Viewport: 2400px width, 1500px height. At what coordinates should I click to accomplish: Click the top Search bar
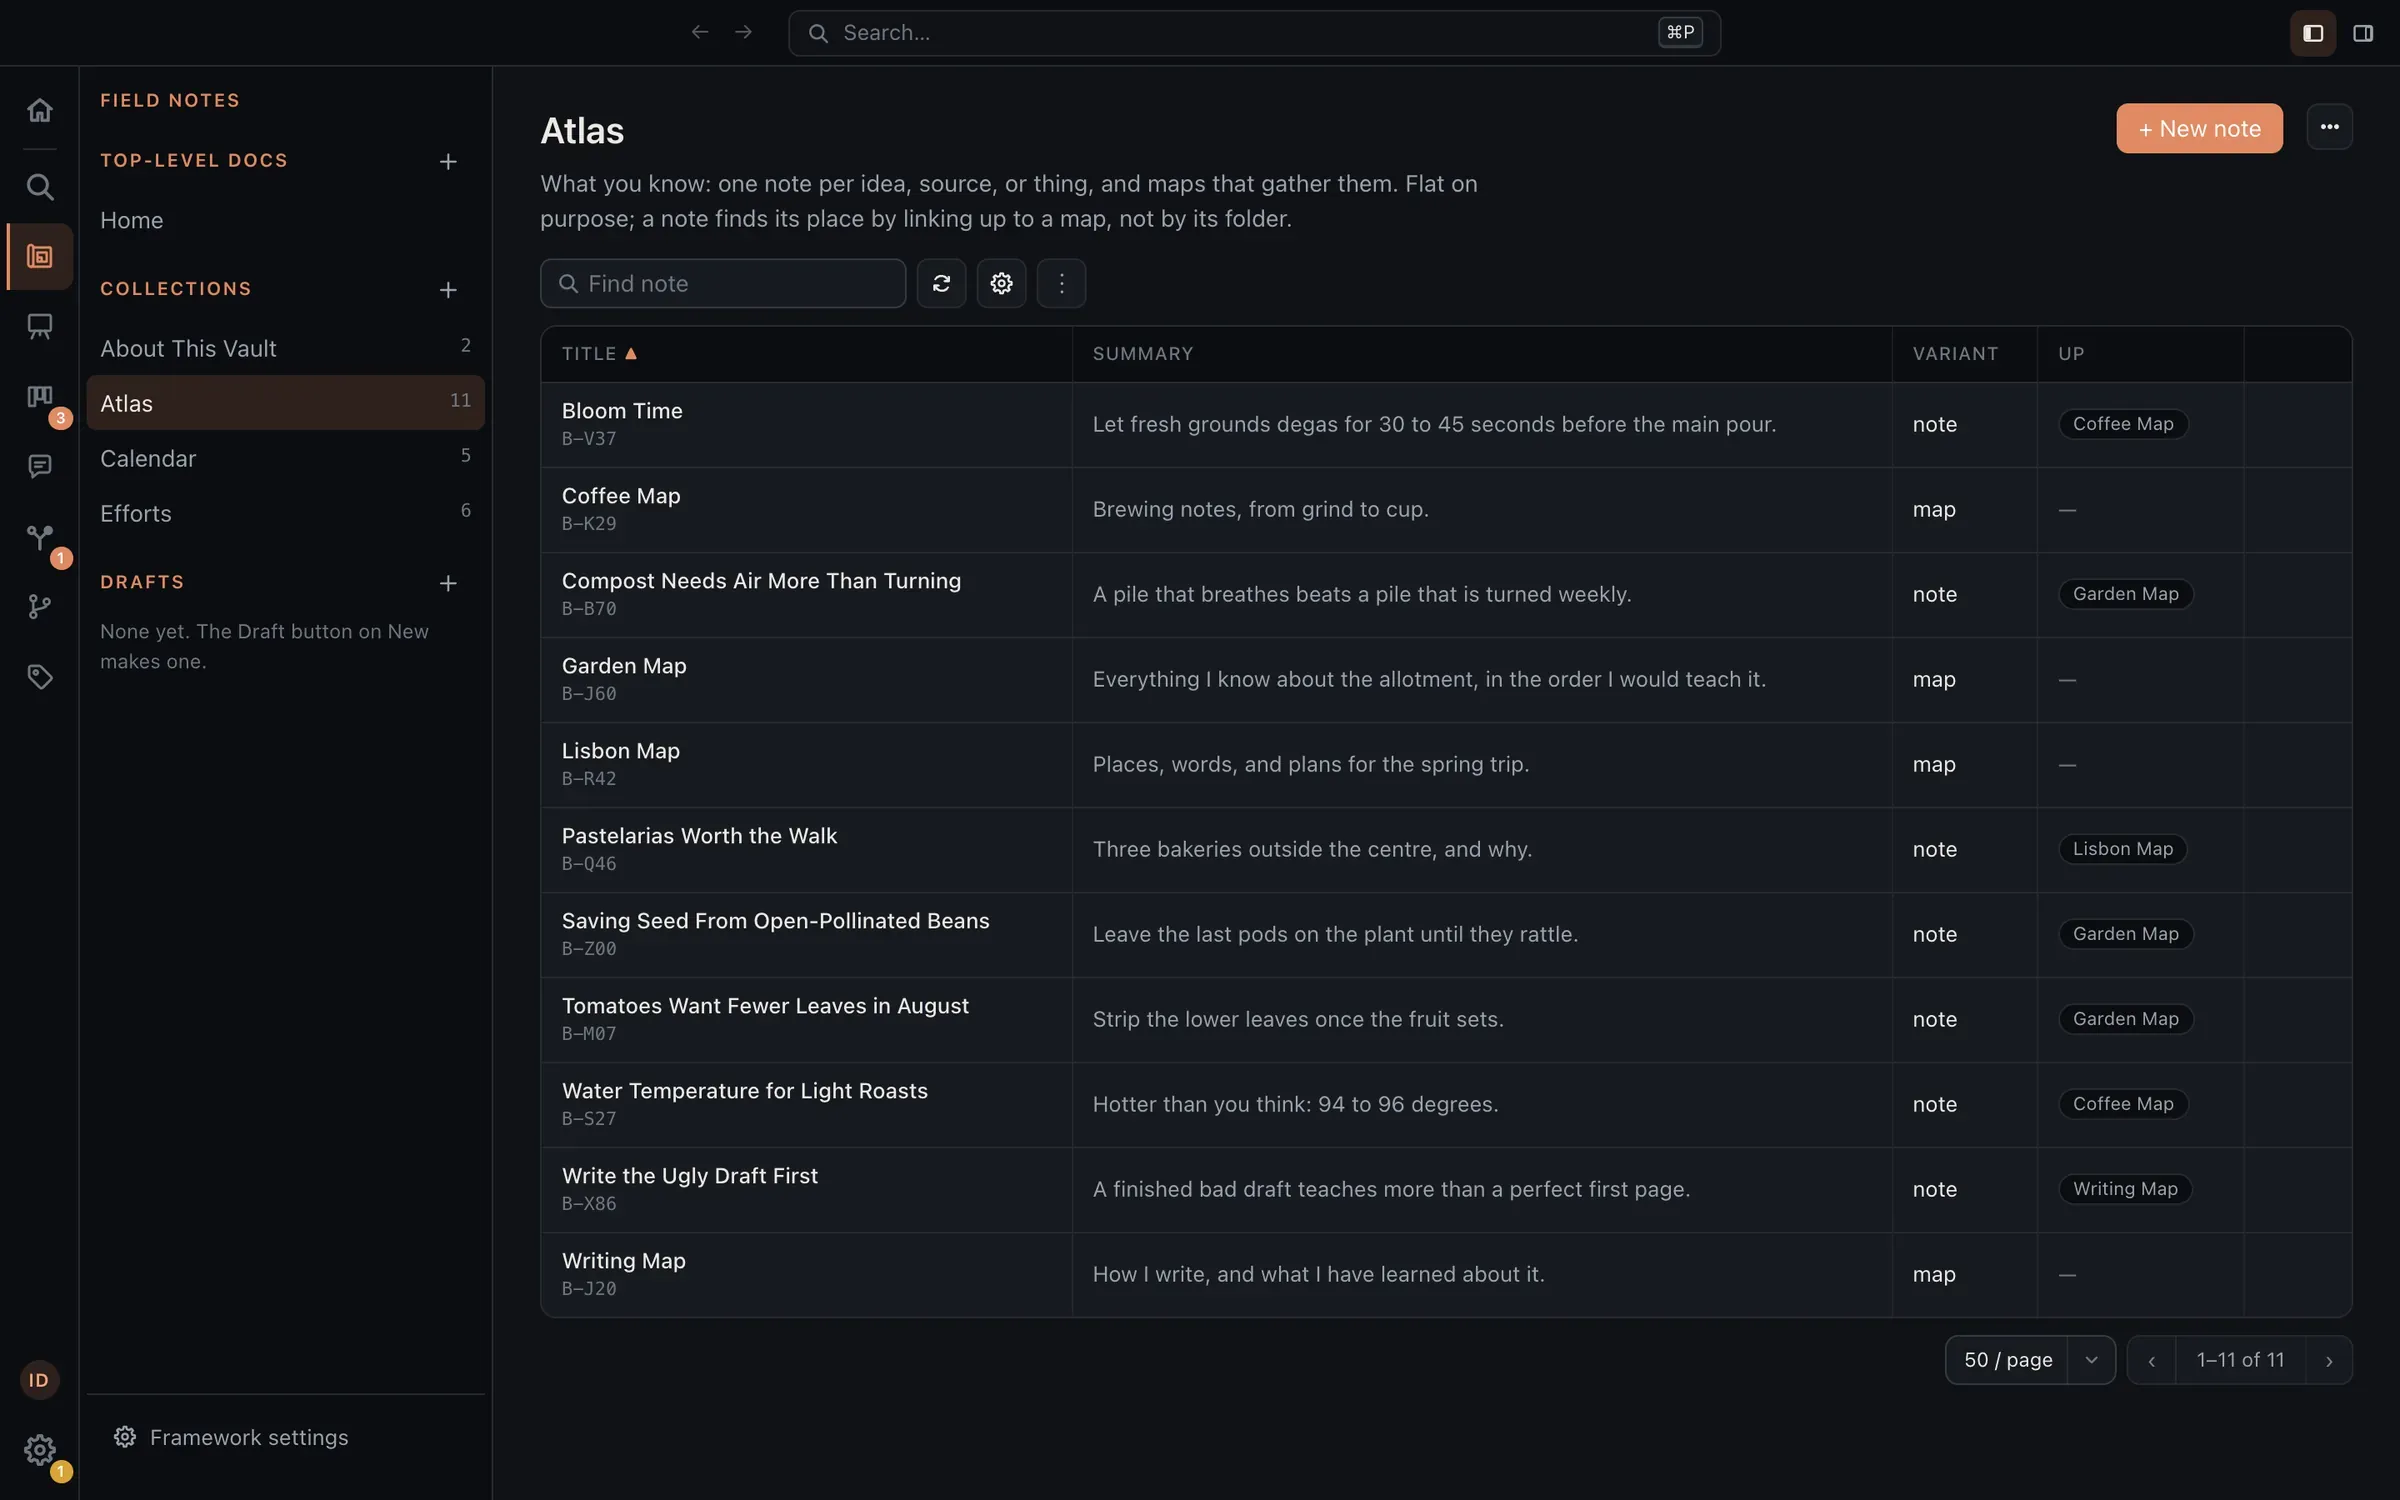pos(1254,33)
